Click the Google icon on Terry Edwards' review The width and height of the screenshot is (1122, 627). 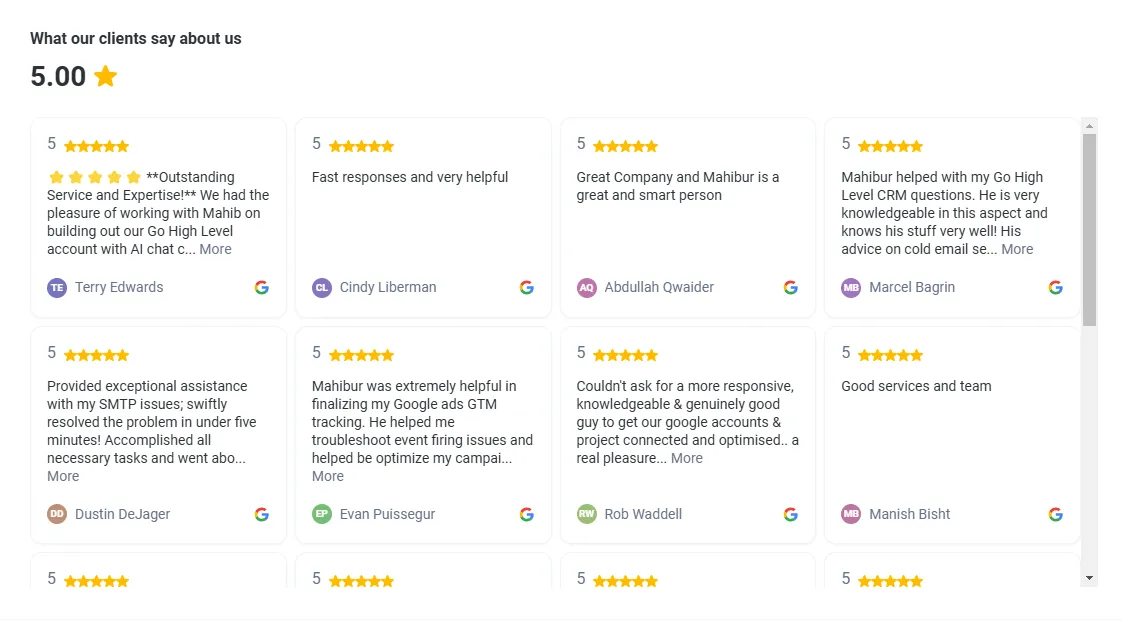262,287
